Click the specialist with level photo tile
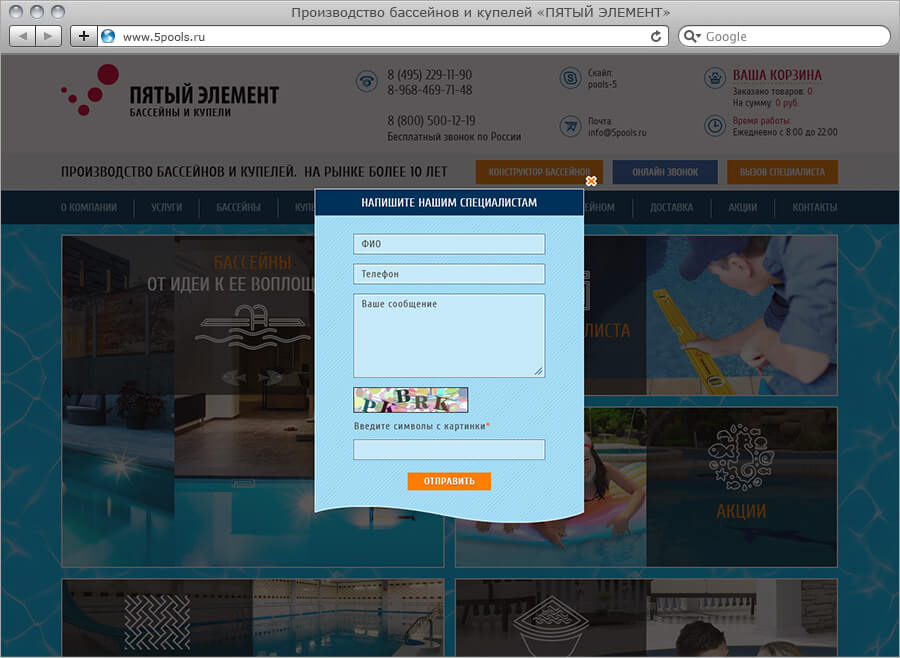900x658 pixels. coord(742,315)
